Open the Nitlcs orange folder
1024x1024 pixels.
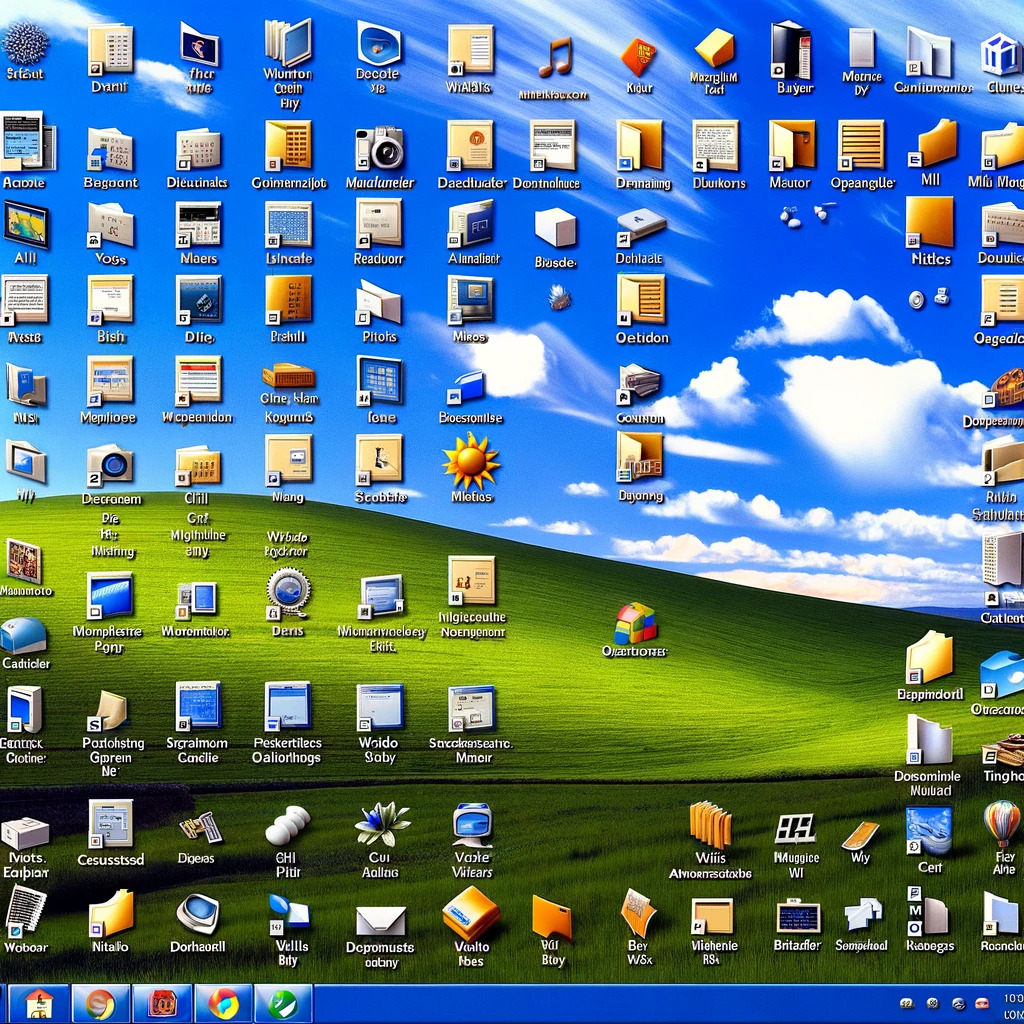point(929,223)
